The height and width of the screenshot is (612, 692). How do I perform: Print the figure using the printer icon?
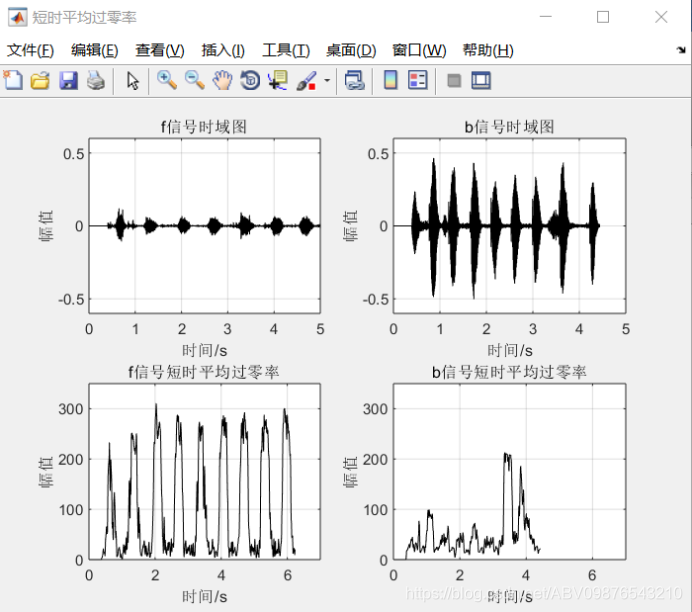(x=96, y=81)
